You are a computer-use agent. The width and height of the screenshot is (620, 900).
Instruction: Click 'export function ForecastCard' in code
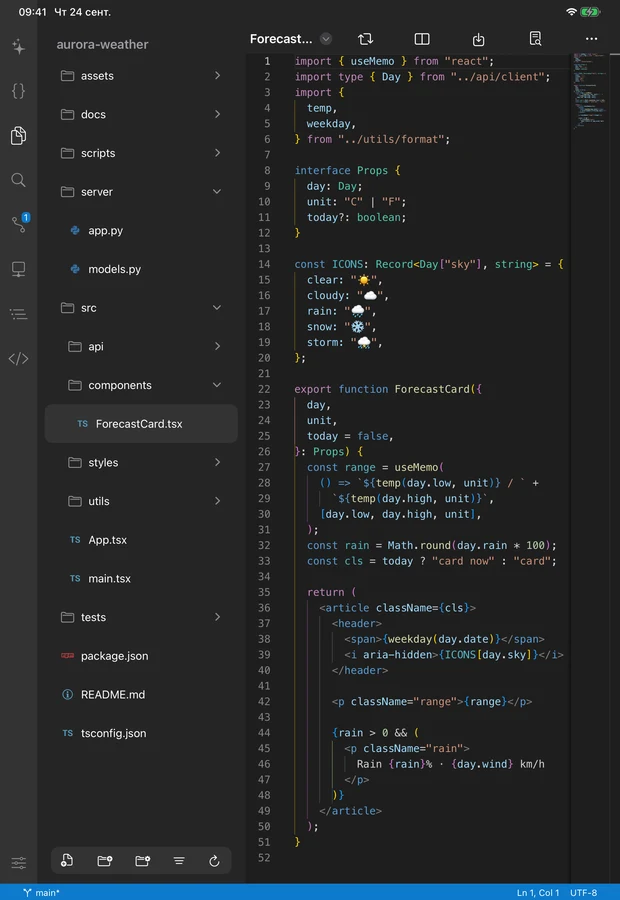tap(382, 389)
